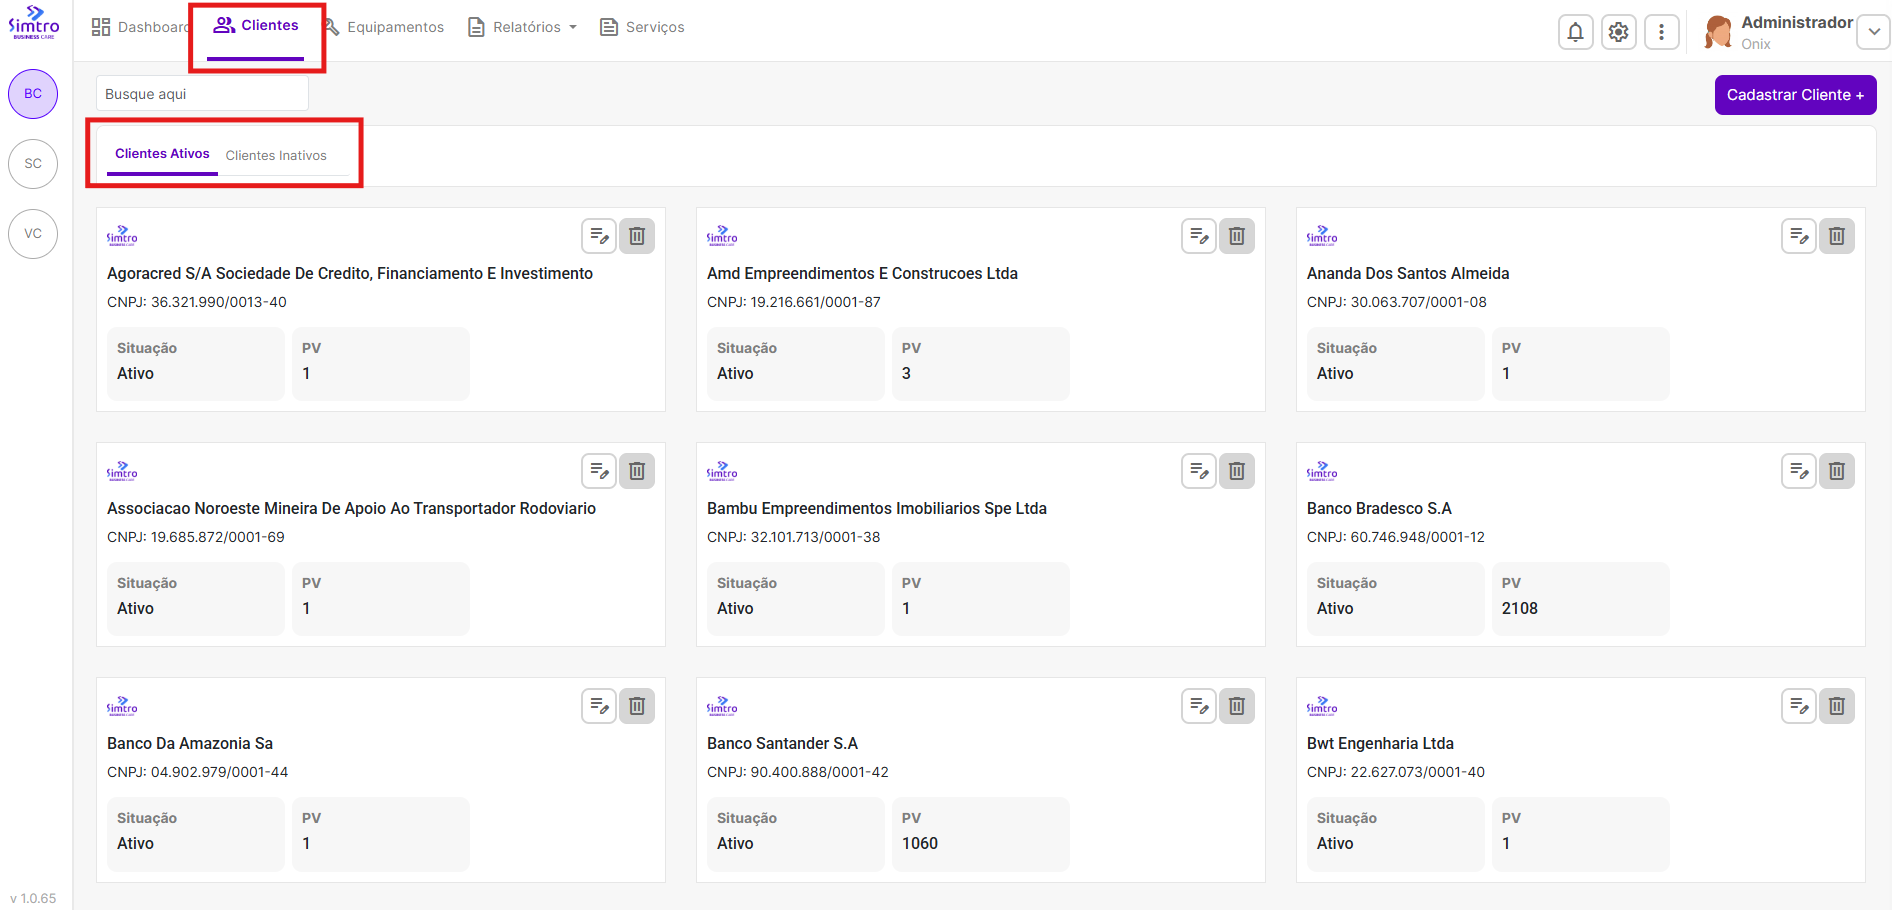This screenshot has height=910, width=1892.
Task: Delete the Banco Santander S.A client
Action: point(1236,706)
